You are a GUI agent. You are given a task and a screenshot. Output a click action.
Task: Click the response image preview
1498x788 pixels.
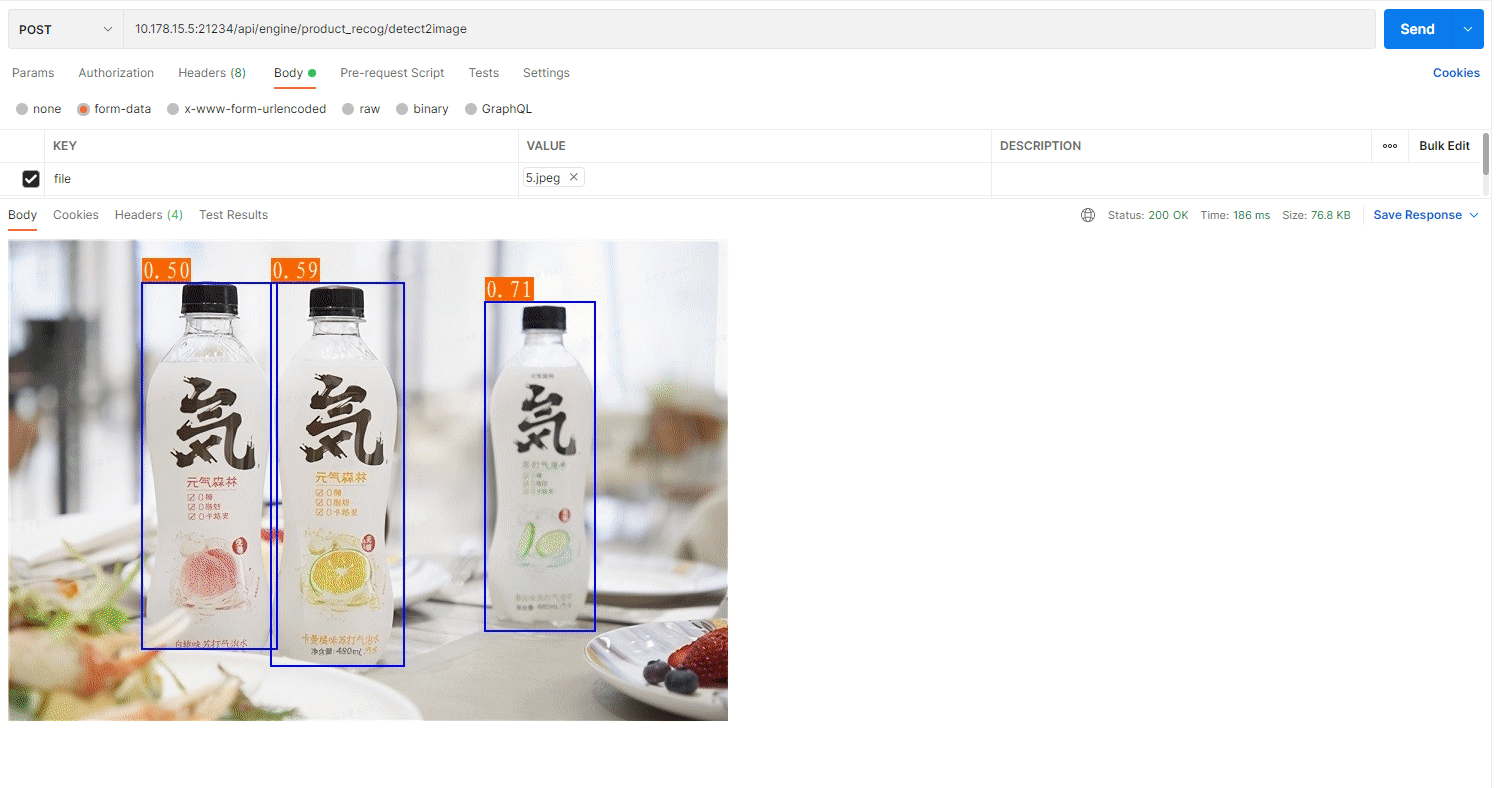(368, 480)
